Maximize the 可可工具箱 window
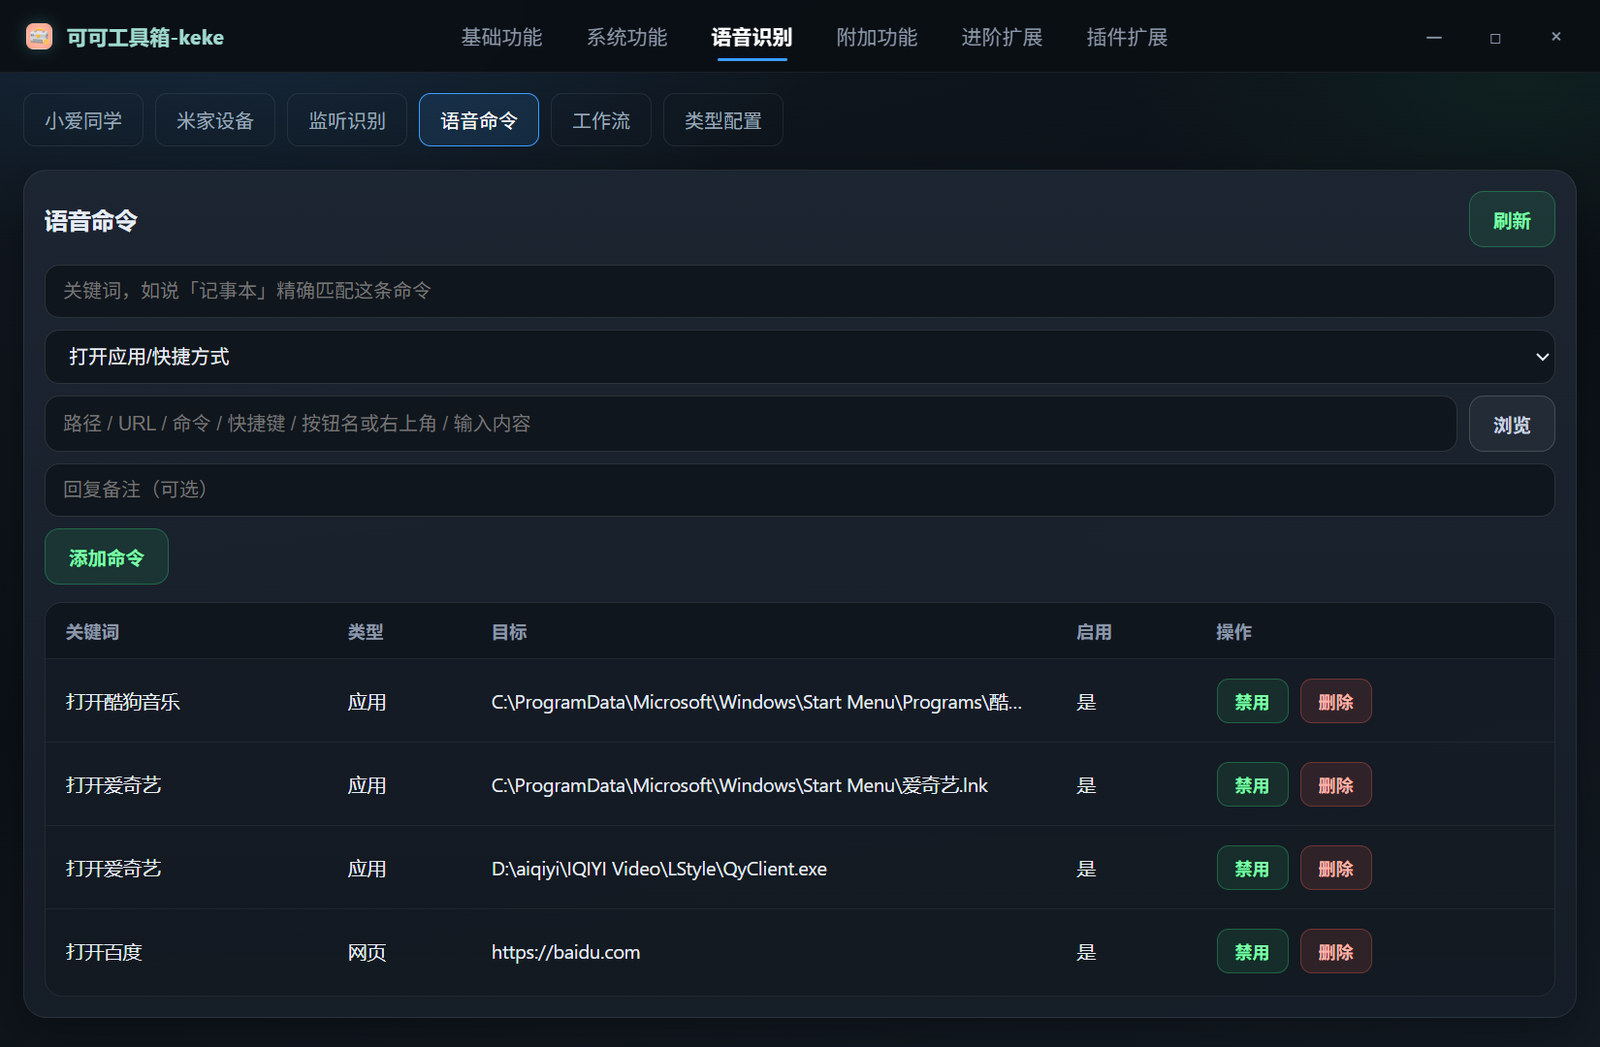Screen dimensions: 1600x1047 (x=1495, y=38)
